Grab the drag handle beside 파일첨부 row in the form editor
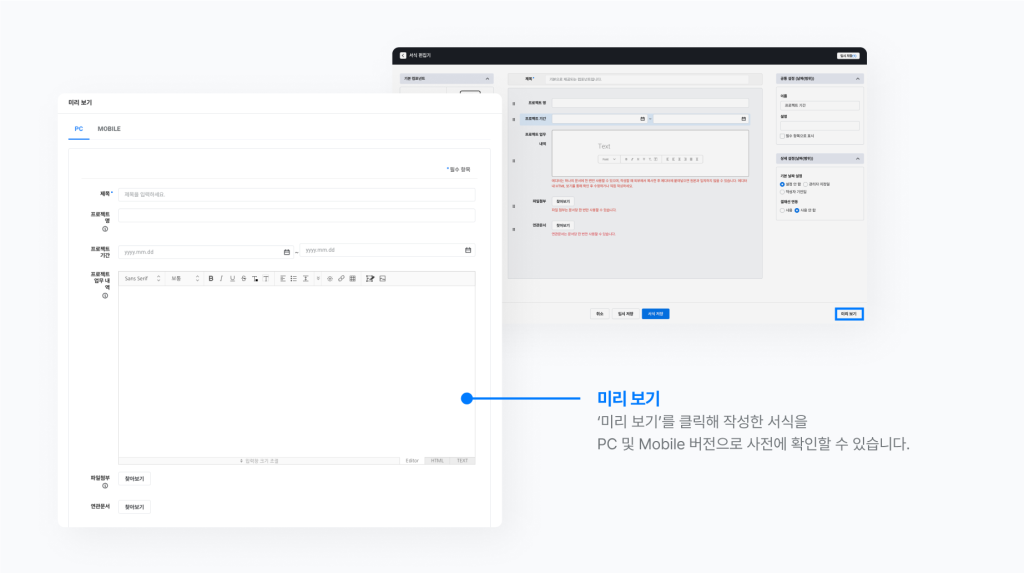 point(514,206)
